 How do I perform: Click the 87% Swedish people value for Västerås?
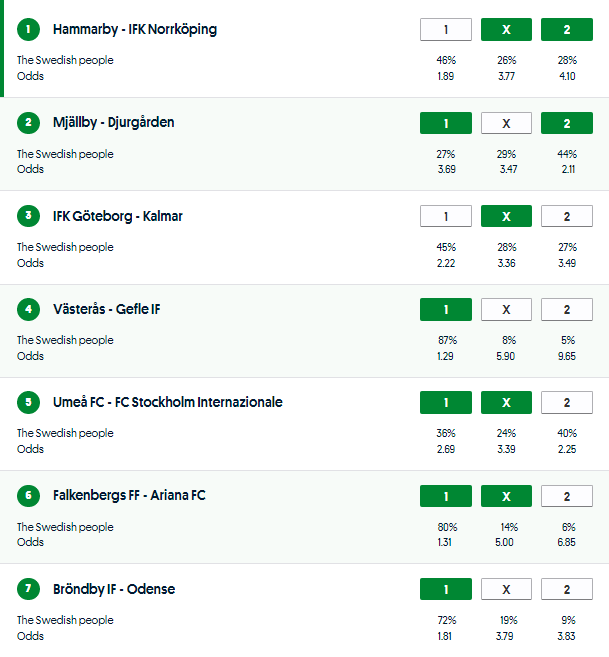point(447,340)
